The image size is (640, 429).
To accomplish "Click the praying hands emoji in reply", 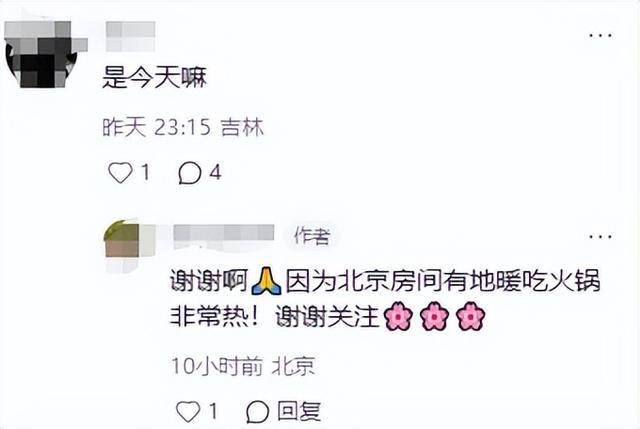I will pyautogui.click(x=266, y=281).
